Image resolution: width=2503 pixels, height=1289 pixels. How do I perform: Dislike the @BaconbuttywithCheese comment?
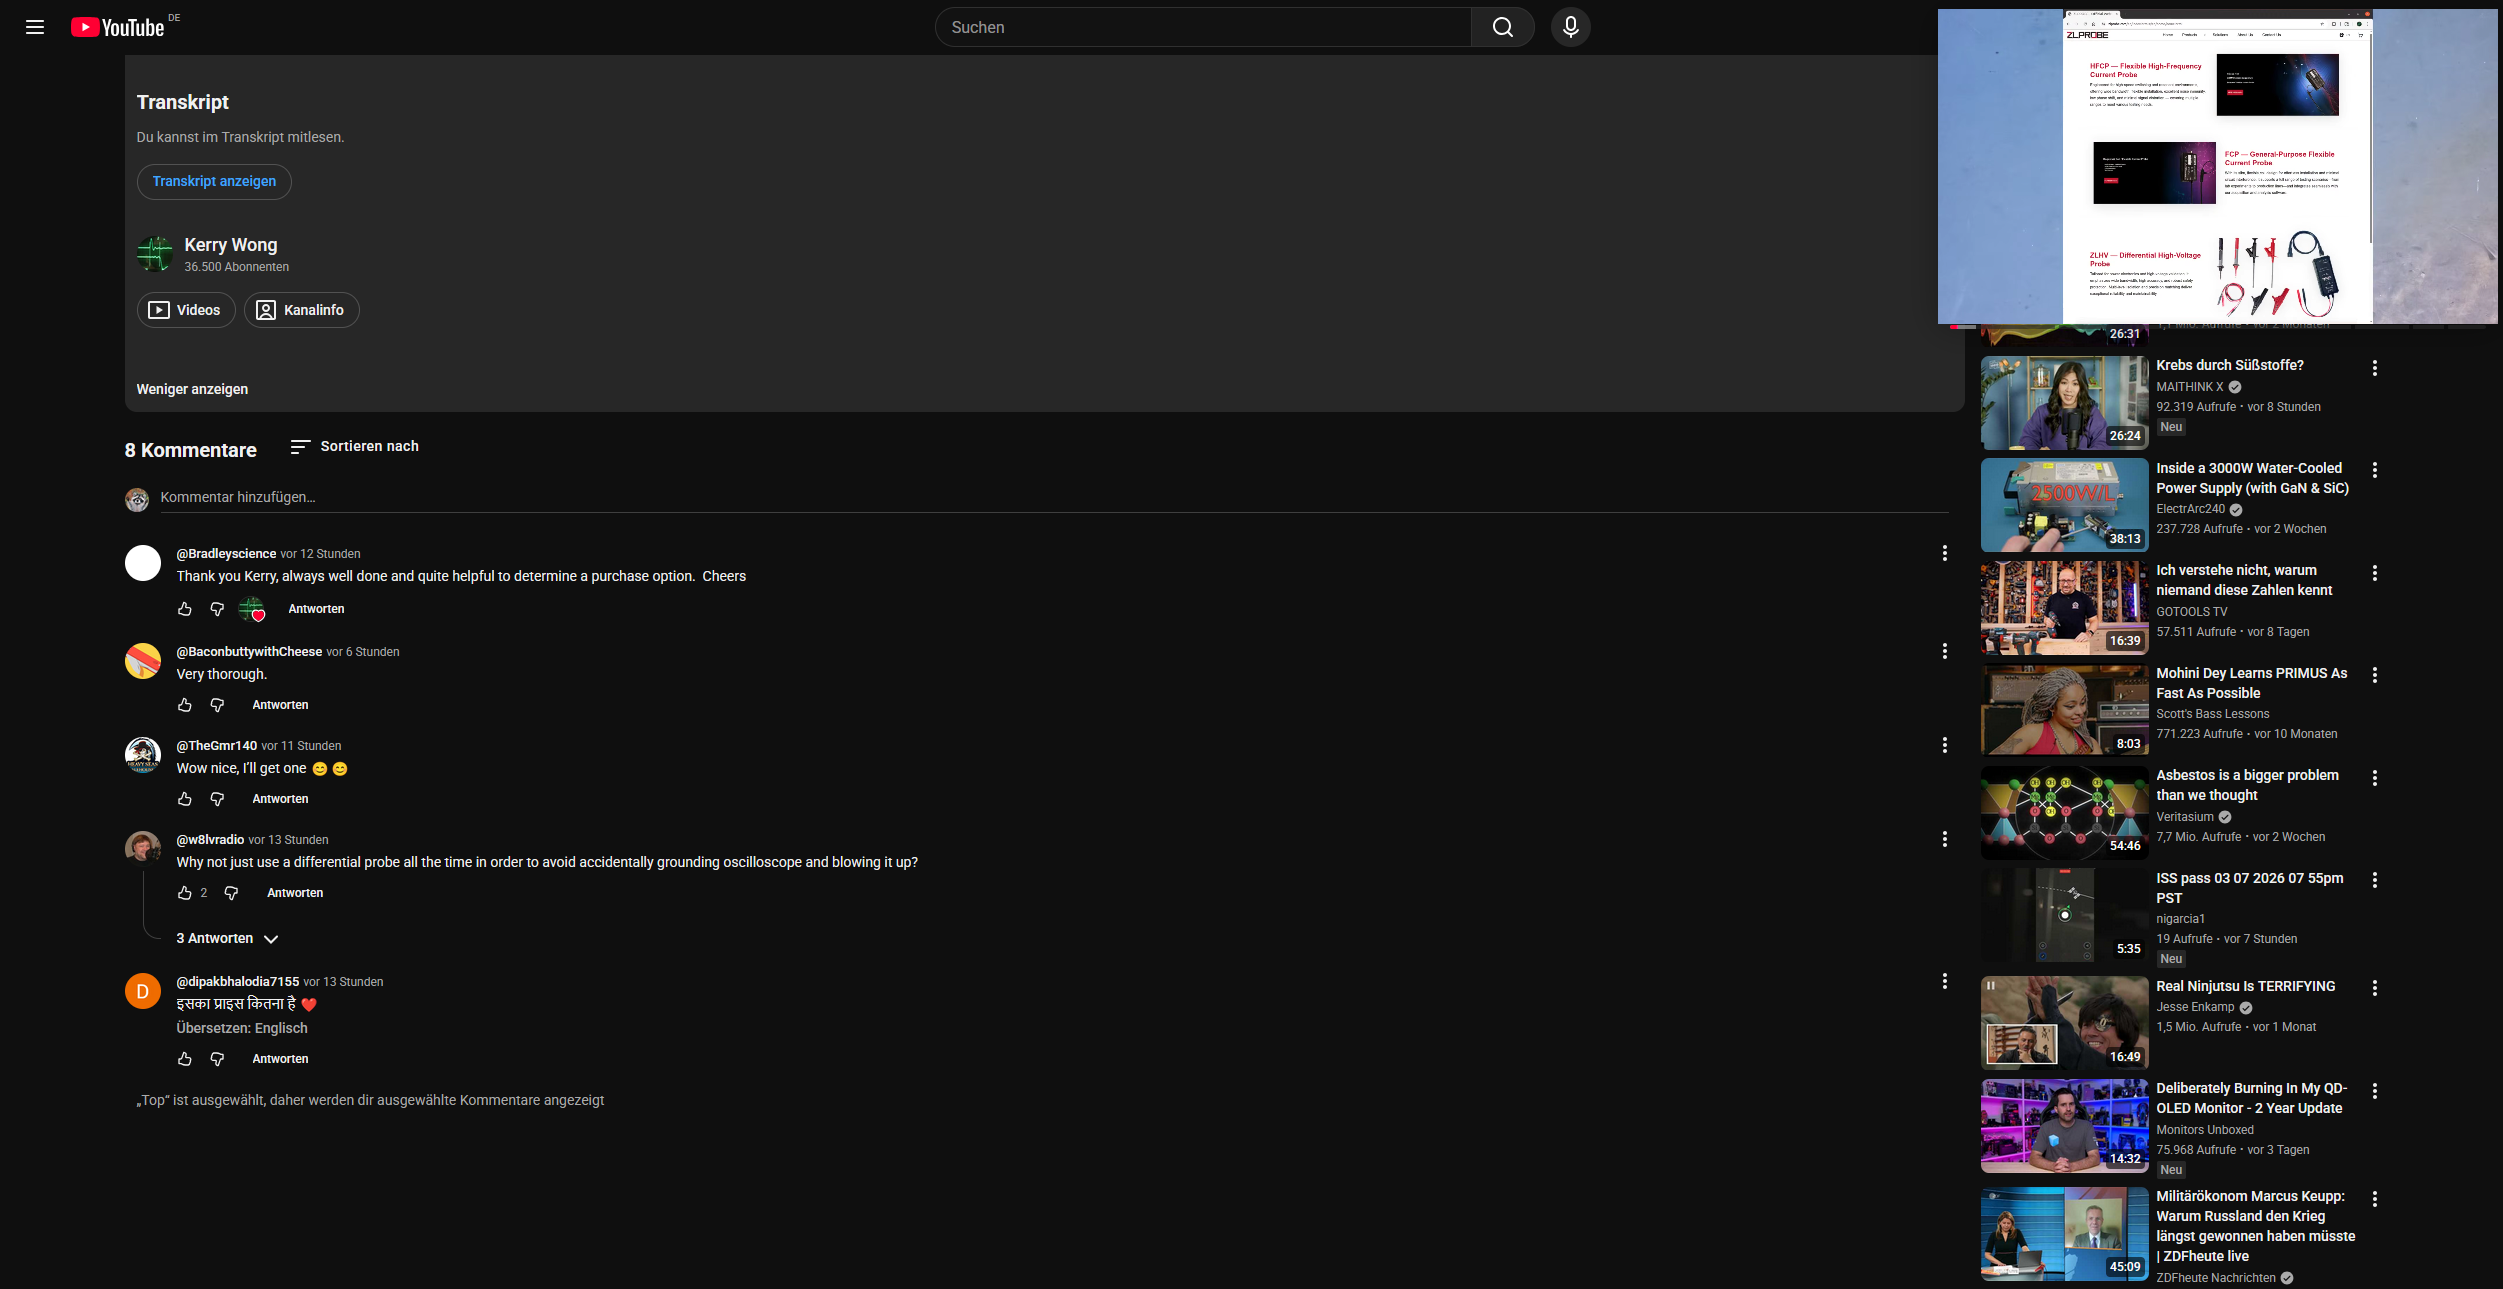[217, 705]
